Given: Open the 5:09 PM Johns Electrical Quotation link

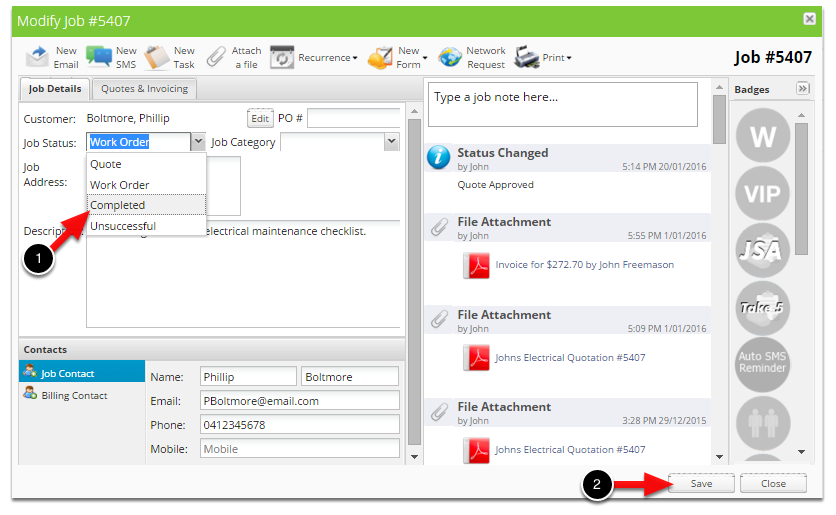Looking at the screenshot, I should (570, 358).
